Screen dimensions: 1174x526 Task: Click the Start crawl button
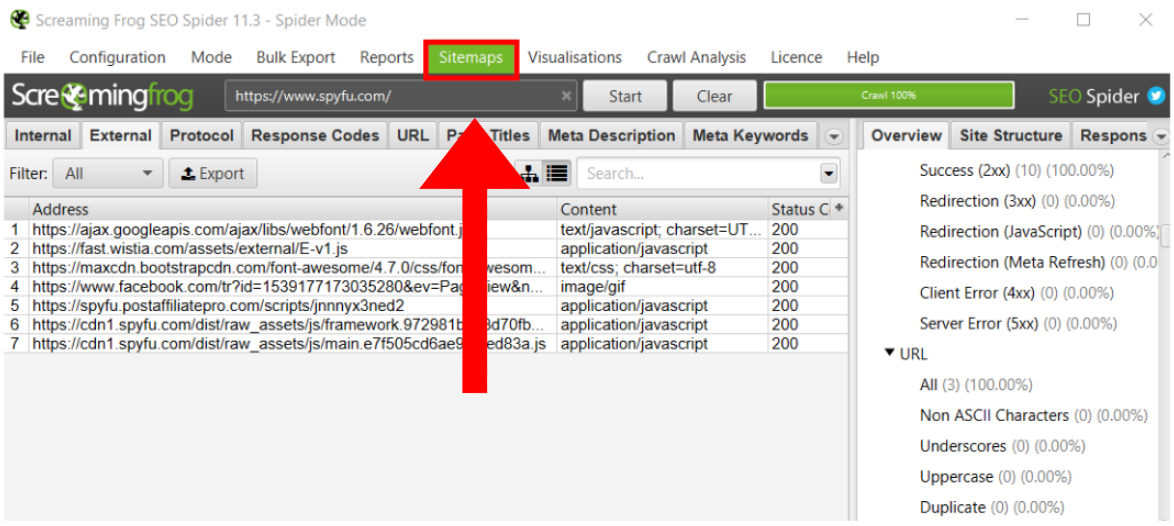point(625,96)
